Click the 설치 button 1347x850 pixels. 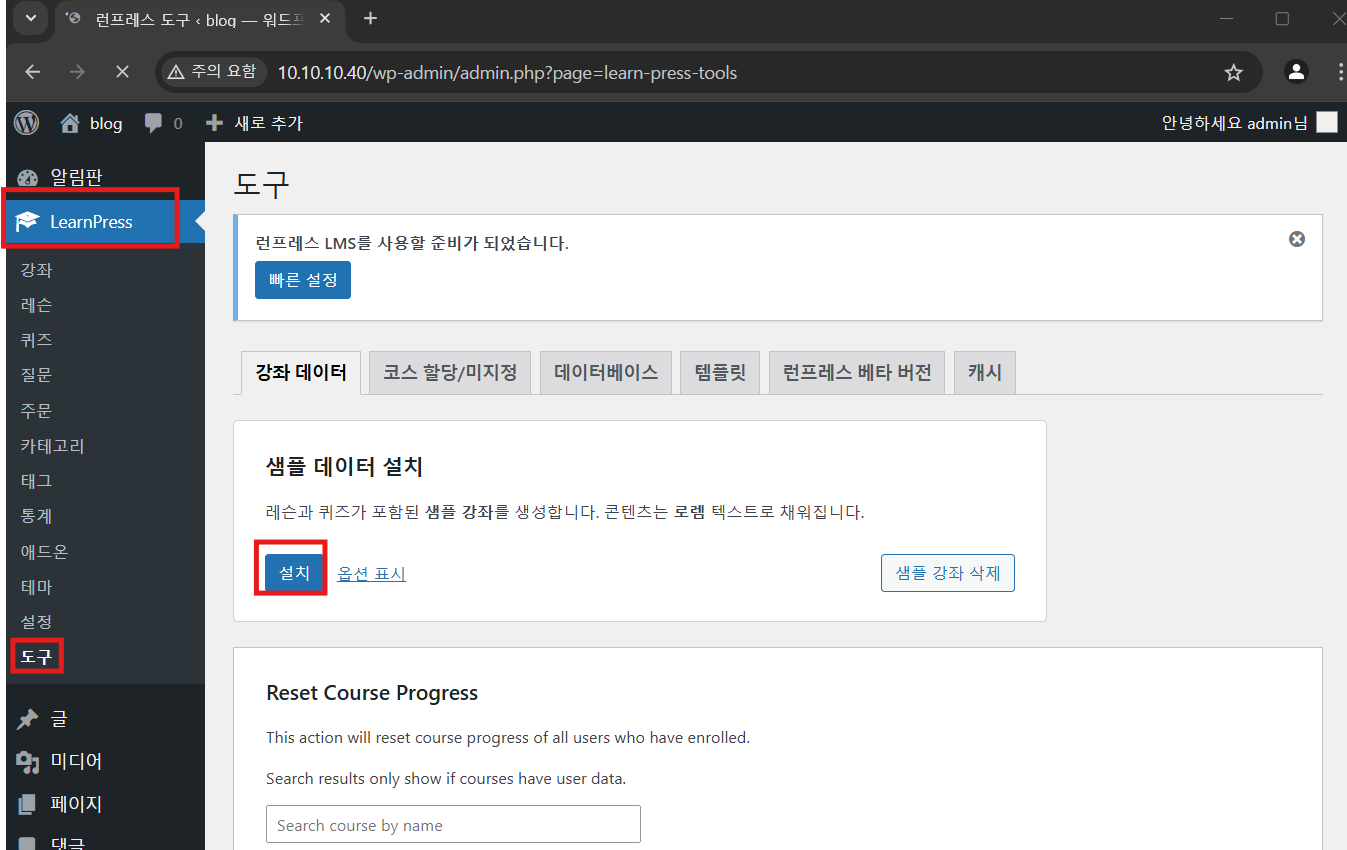[294, 573]
